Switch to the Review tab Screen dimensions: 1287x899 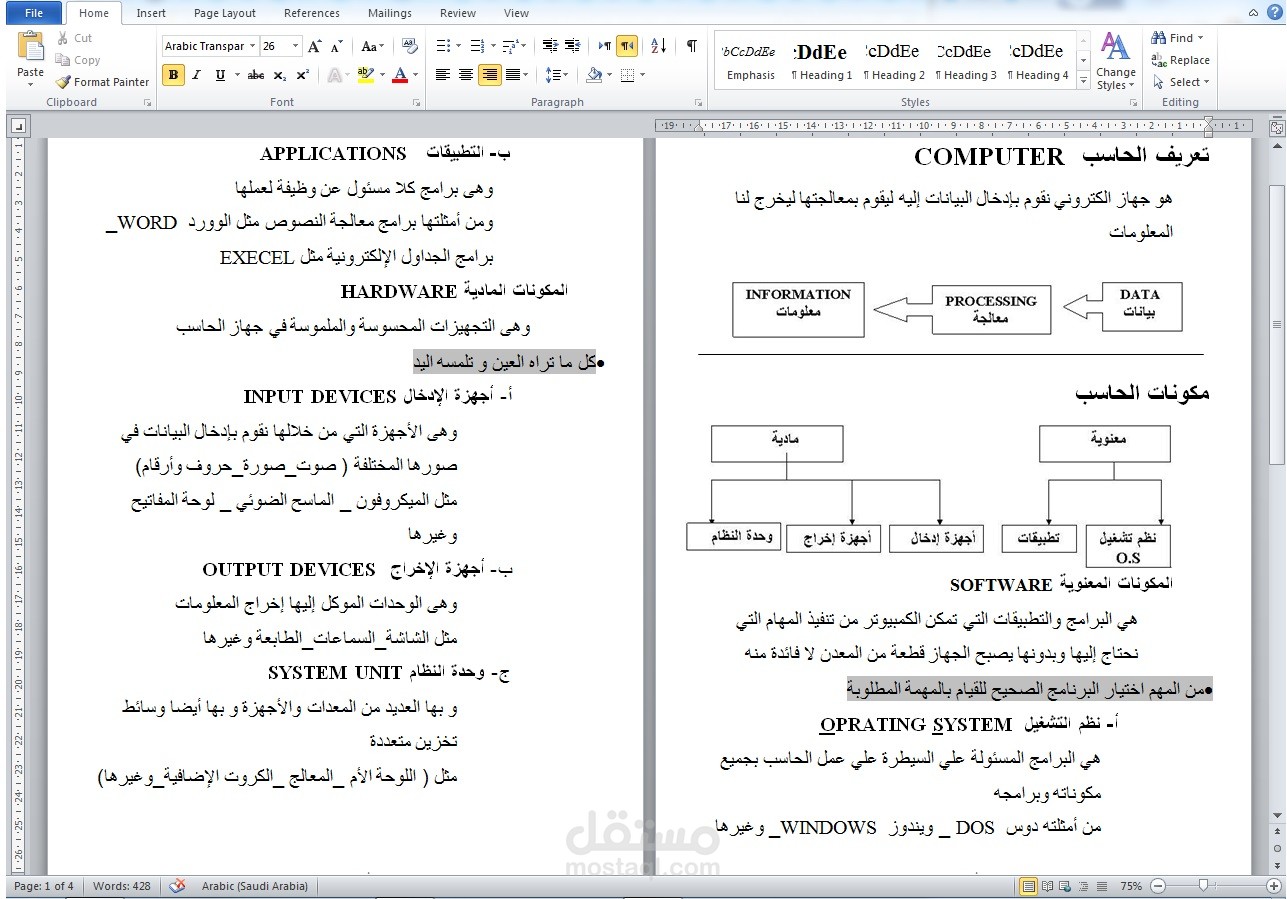click(458, 13)
